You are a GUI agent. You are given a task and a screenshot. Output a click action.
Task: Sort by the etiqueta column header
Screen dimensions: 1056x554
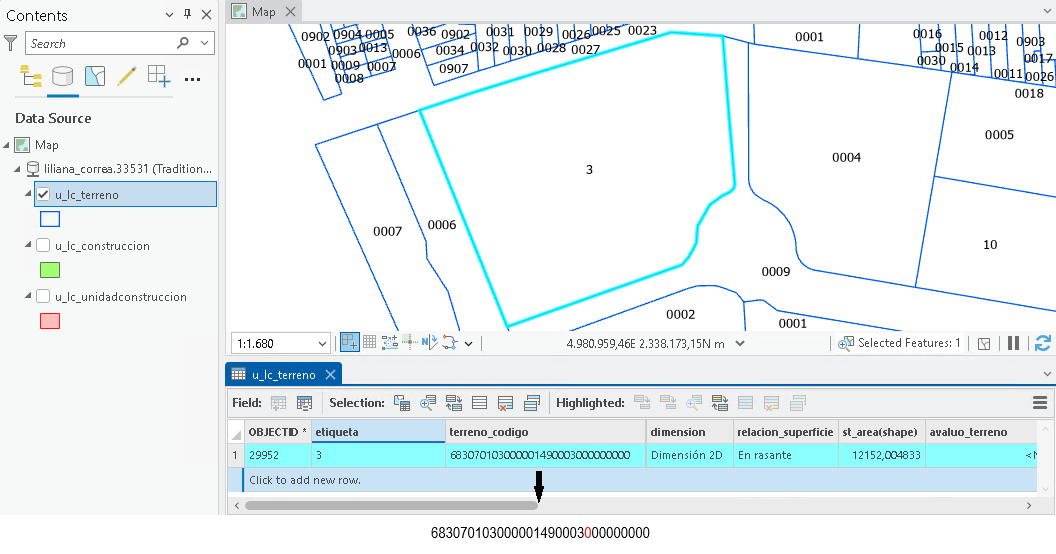coord(378,432)
